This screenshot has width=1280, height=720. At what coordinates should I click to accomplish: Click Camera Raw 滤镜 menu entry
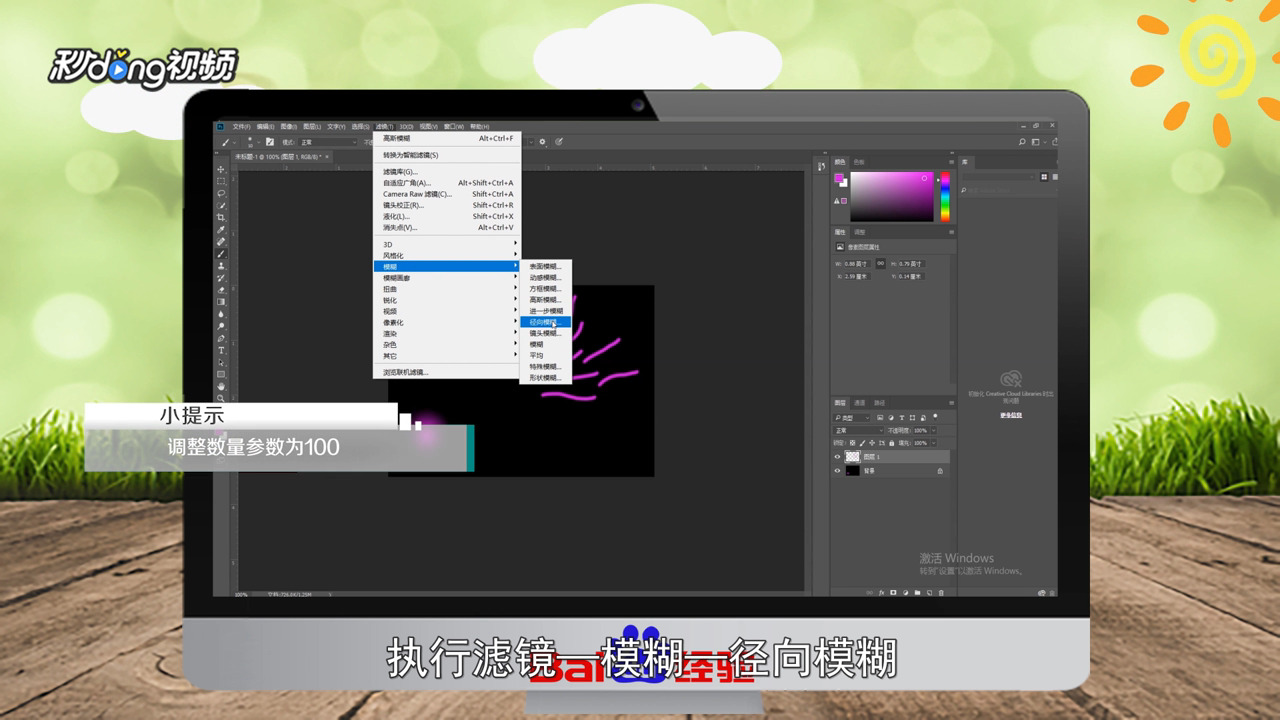(x=447, y=194)
